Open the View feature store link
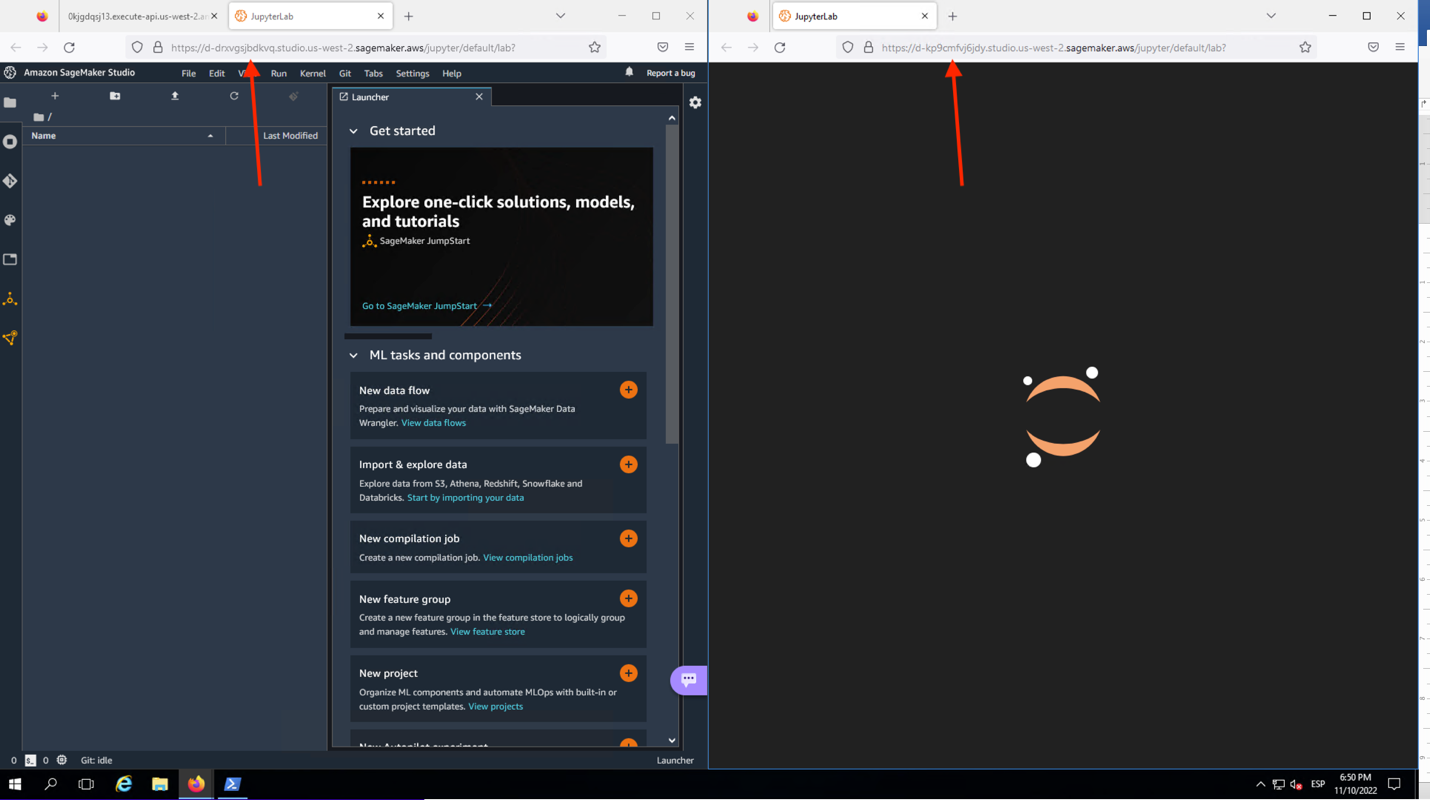 [x=487, y=632]
